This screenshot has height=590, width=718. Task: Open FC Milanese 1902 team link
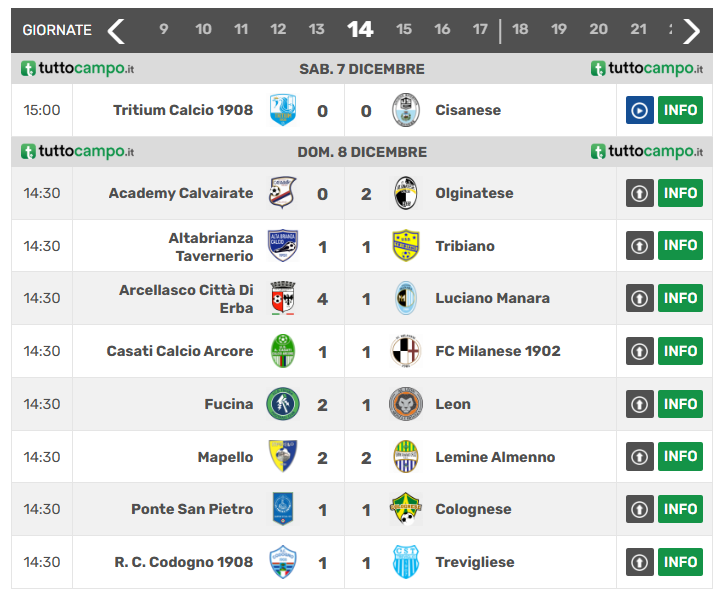tap(498, 351)
